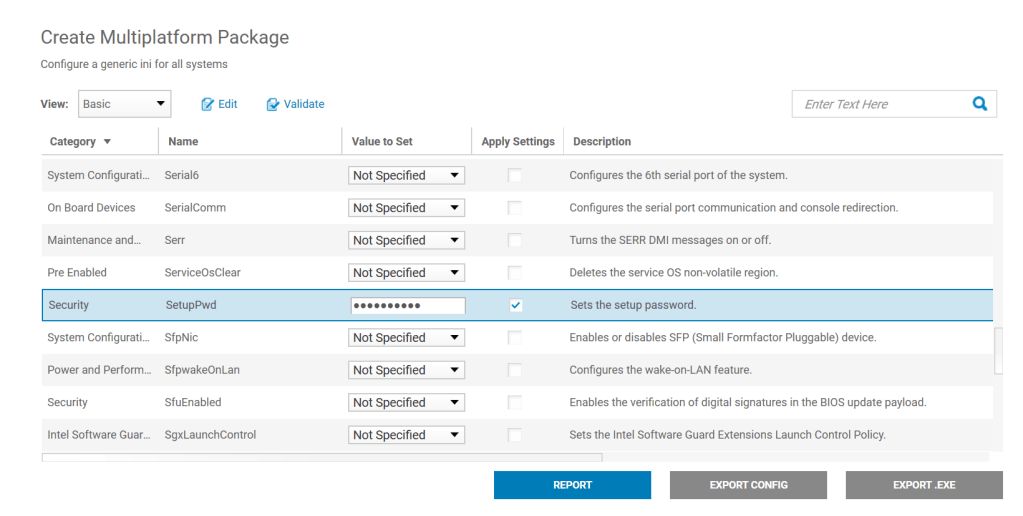The height and width of the screenshot is (516, 1023).
Task: Sort by the Name column header
Action: [x=184, y=142]
